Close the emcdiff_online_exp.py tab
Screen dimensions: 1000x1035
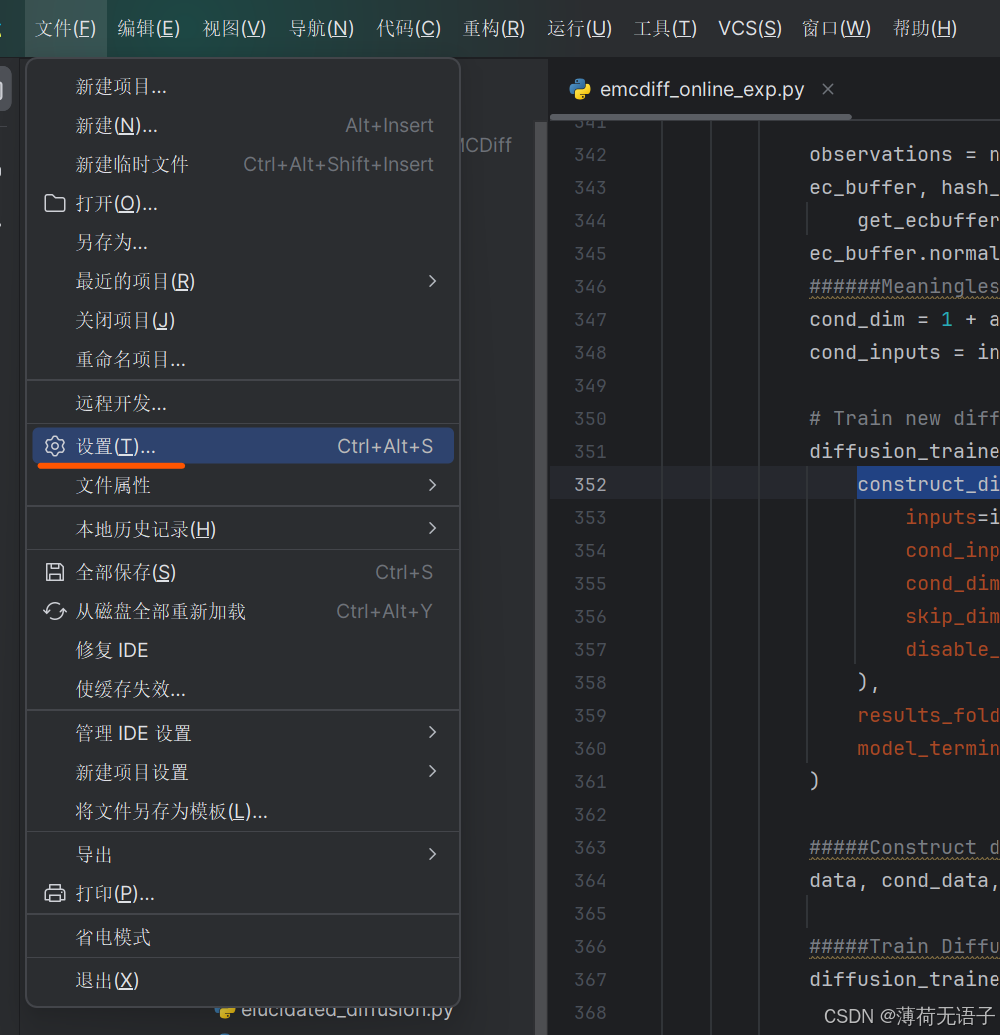pyautogui.click(x=828, y=89)
